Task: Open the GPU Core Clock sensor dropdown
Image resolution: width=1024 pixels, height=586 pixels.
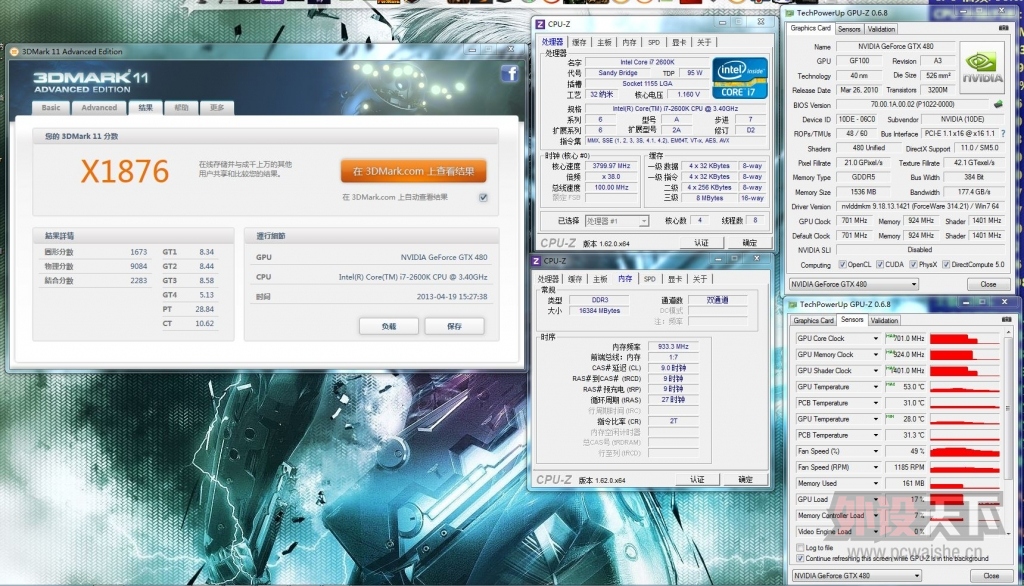Action: pyautogui.click(x=876, y=338)
